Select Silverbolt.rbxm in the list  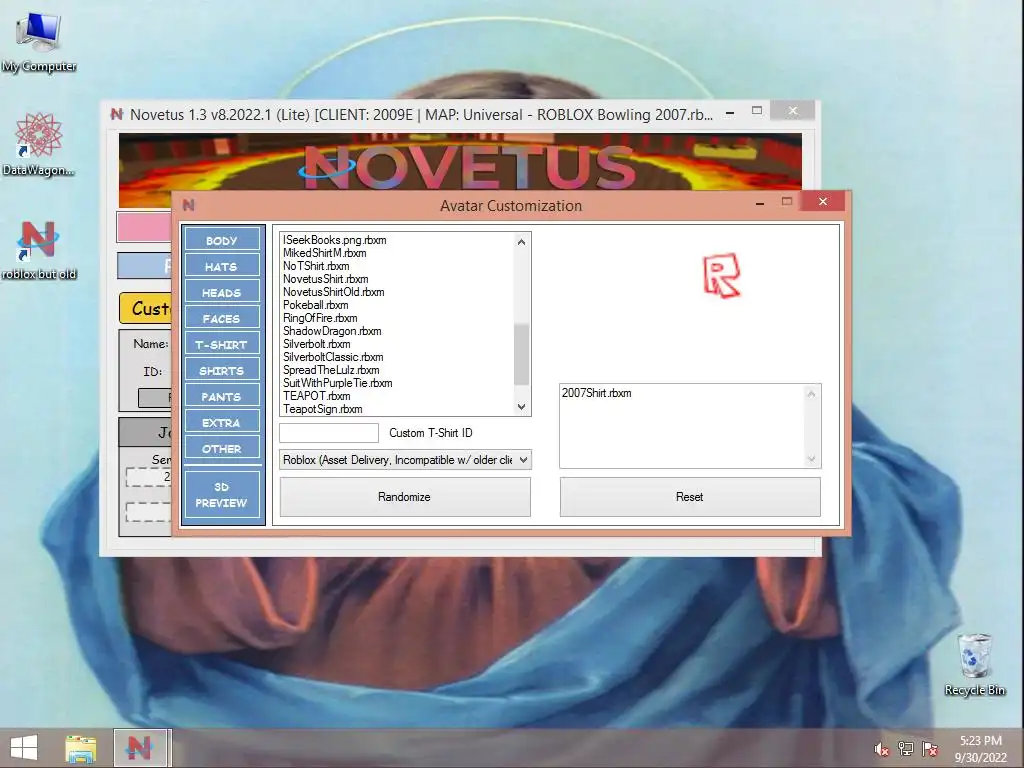317,344
